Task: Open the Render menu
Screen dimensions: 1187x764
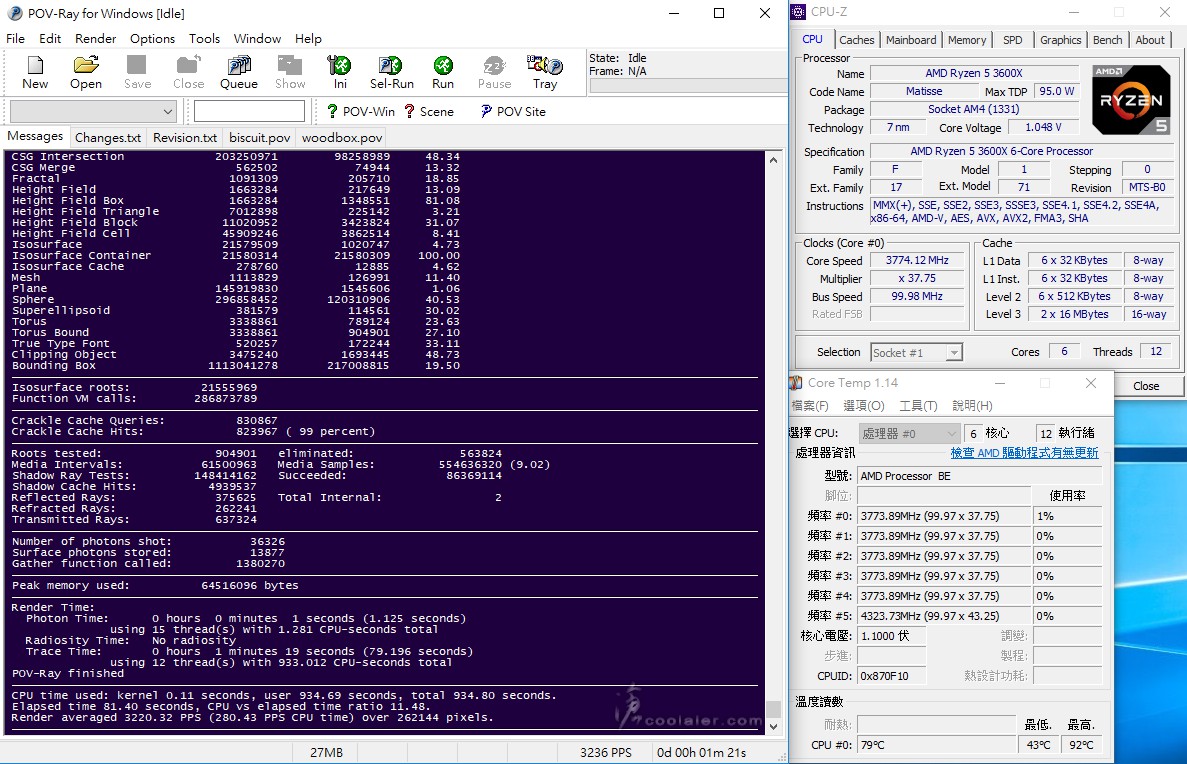Action: pyautogui.click(x=95, y=39)
